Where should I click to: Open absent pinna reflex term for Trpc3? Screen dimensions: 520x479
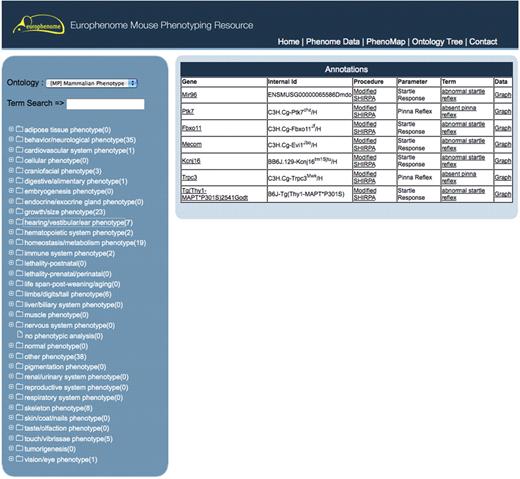click(x=459, y=177)
